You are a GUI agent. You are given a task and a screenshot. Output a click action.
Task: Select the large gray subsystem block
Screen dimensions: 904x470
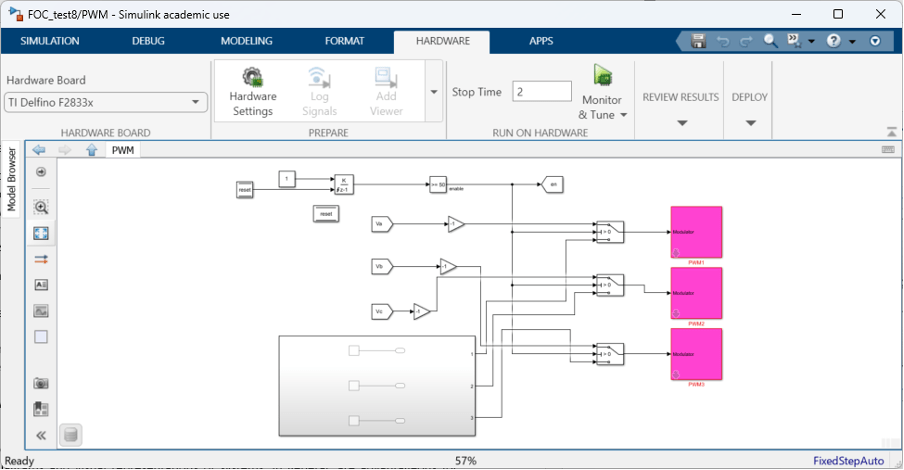coord(377,386)
